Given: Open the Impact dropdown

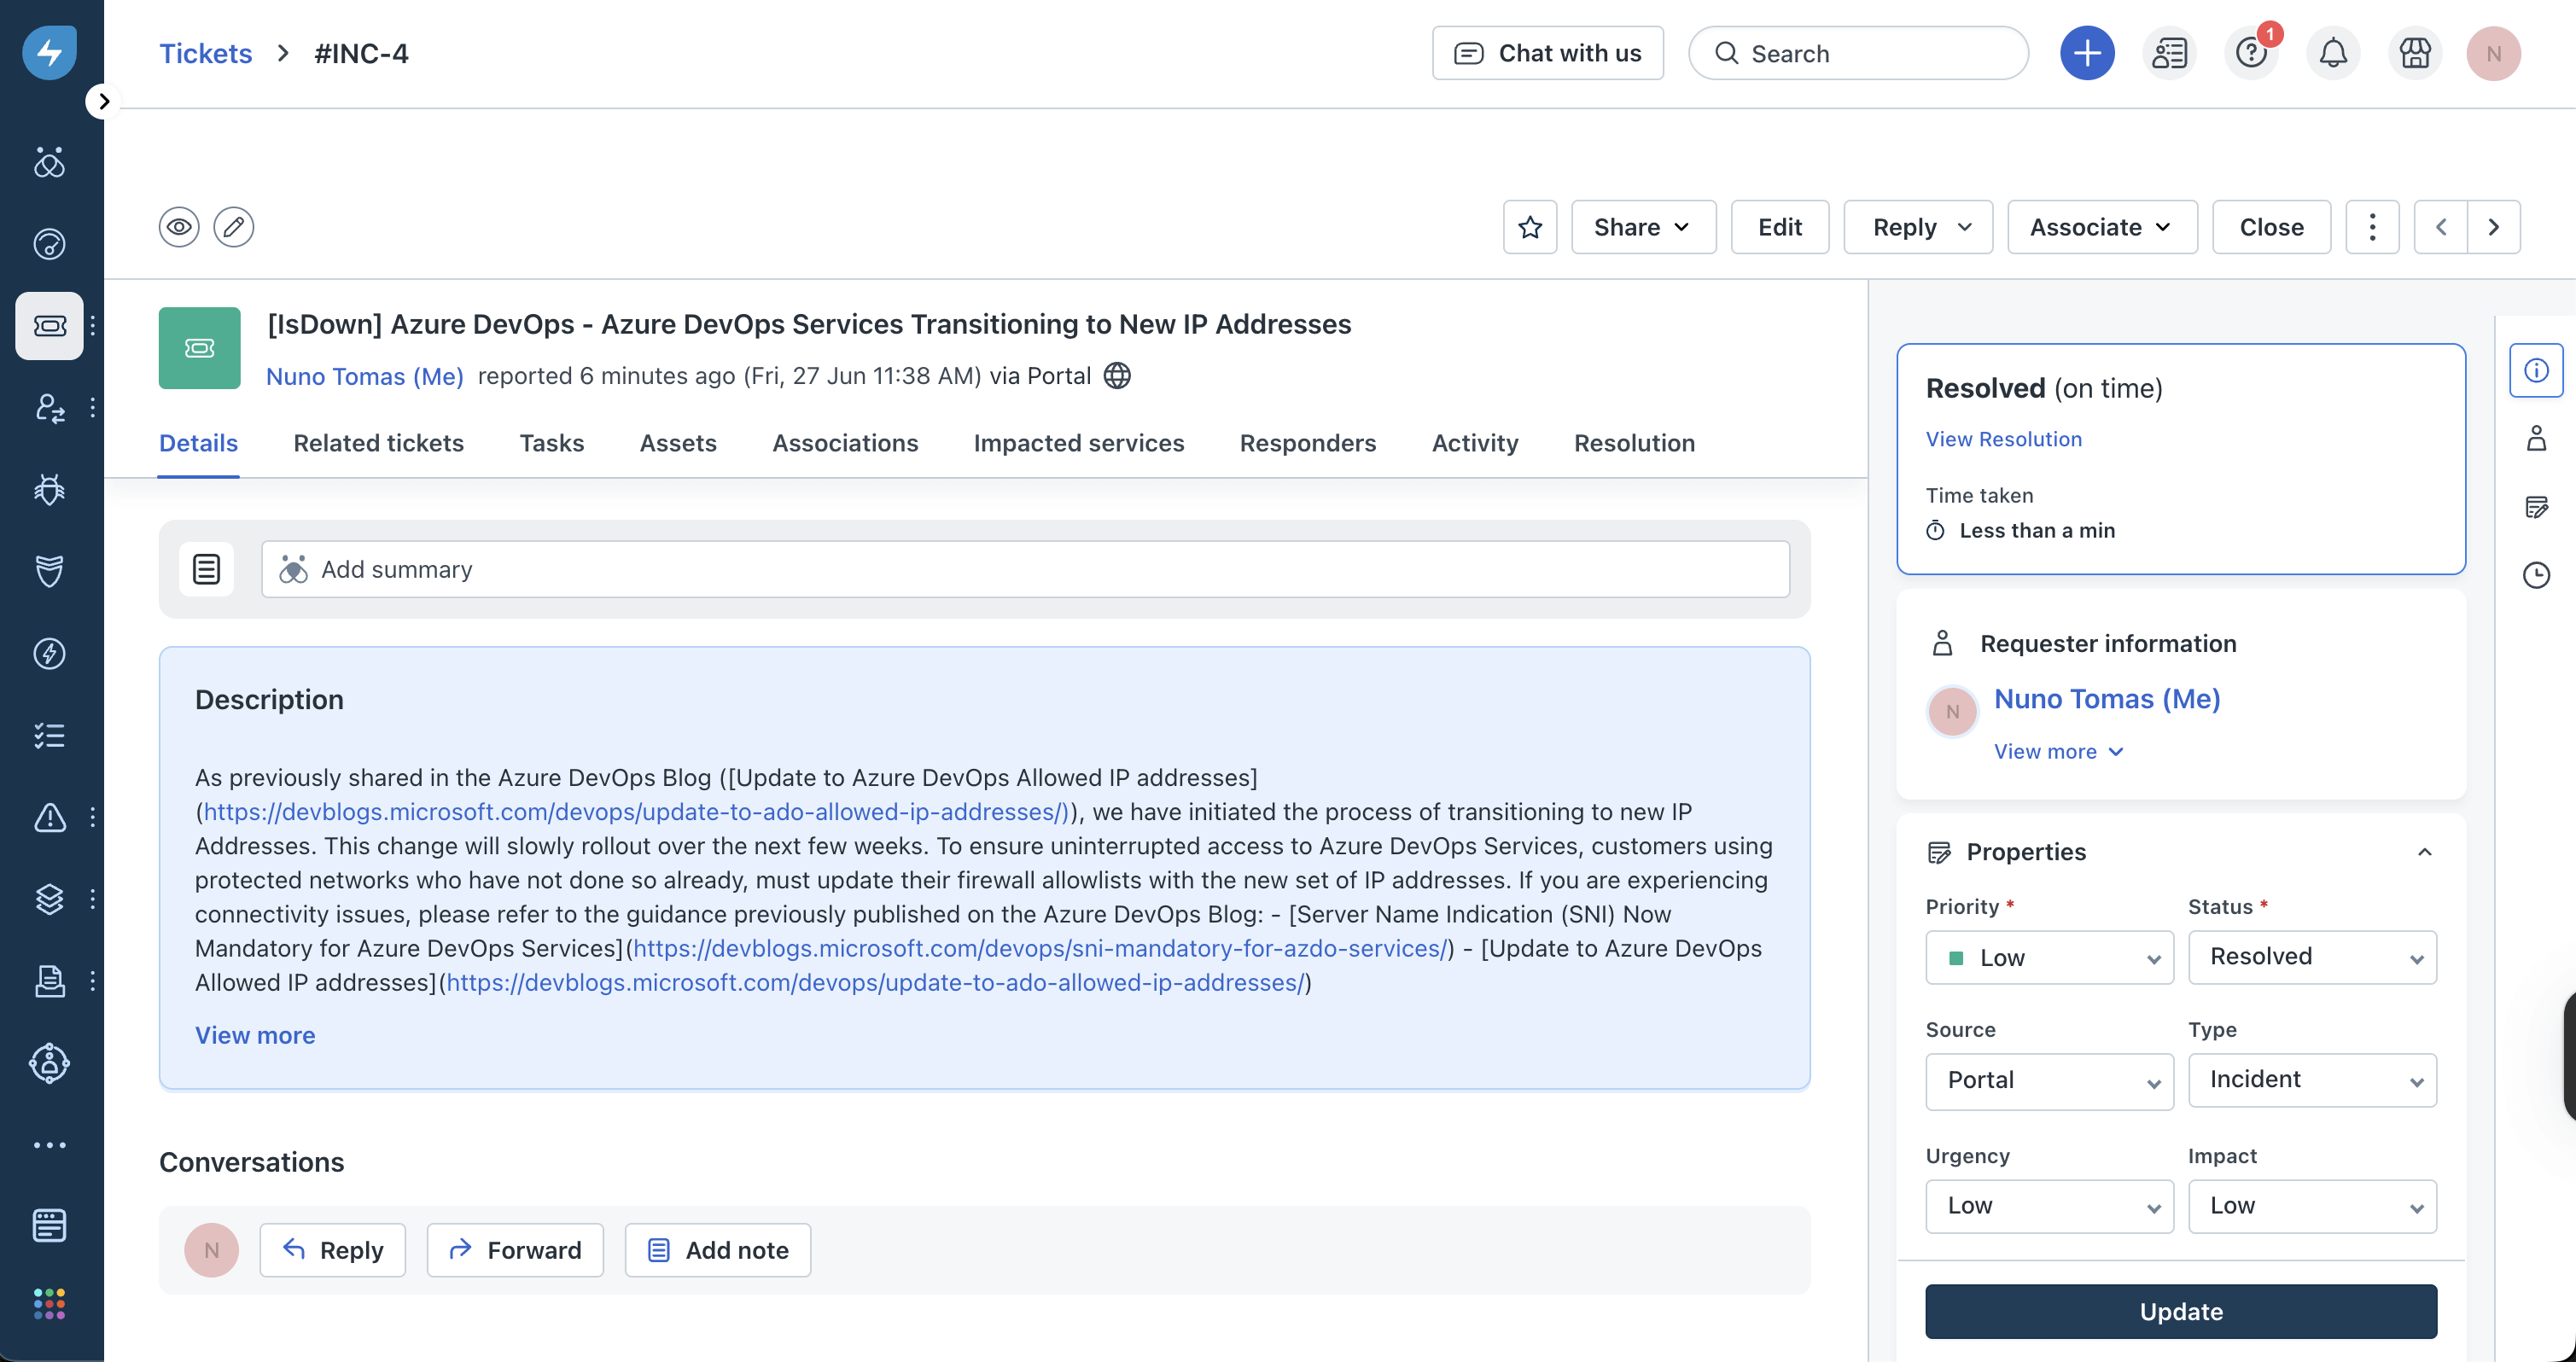Looking at the screenshot, I should 2312,1206.
